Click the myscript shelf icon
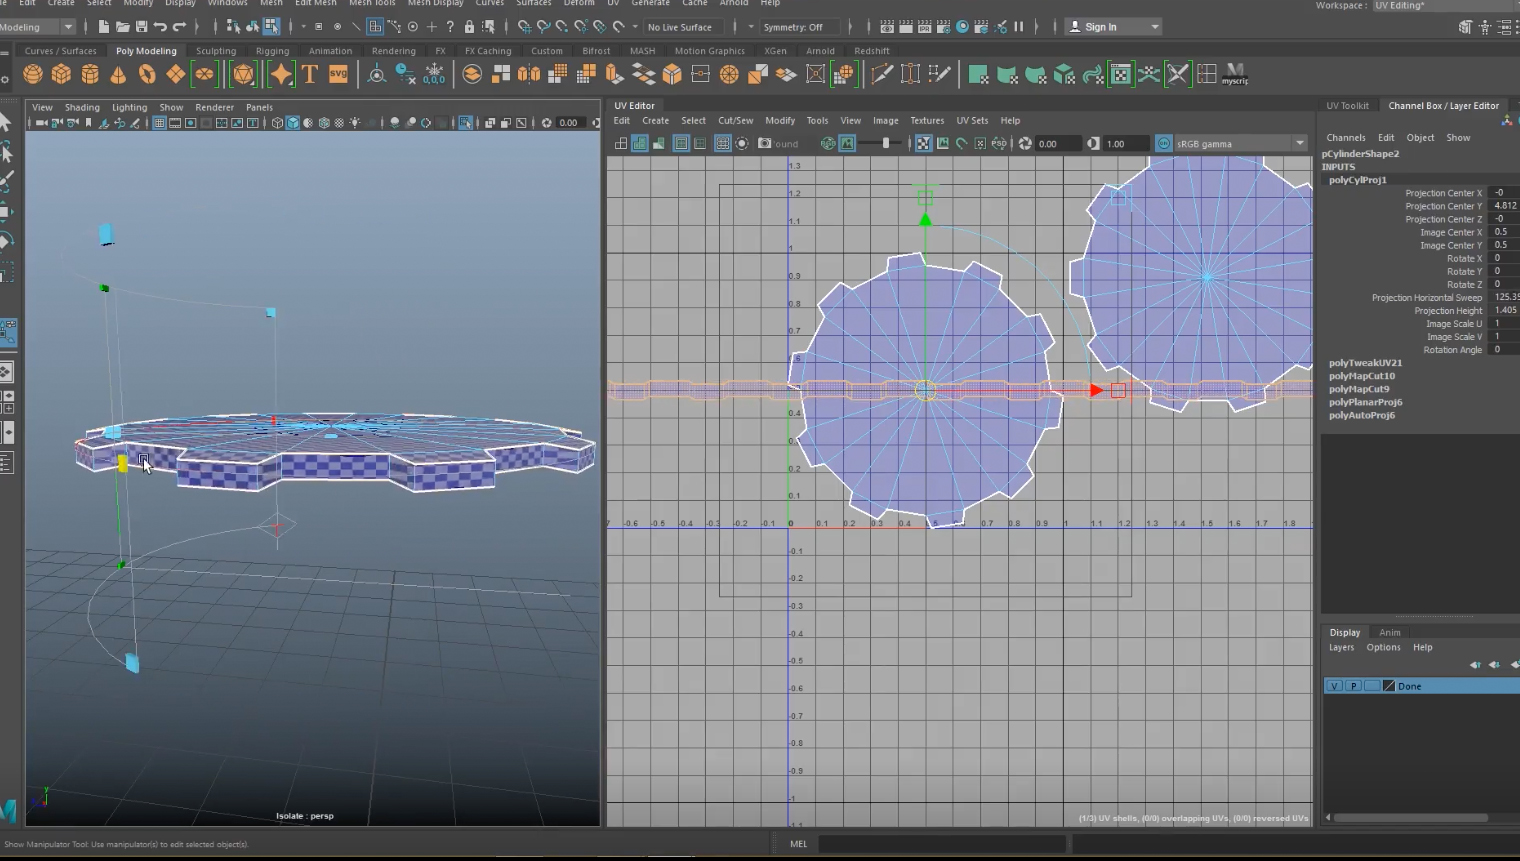 tap(1235, 74)
